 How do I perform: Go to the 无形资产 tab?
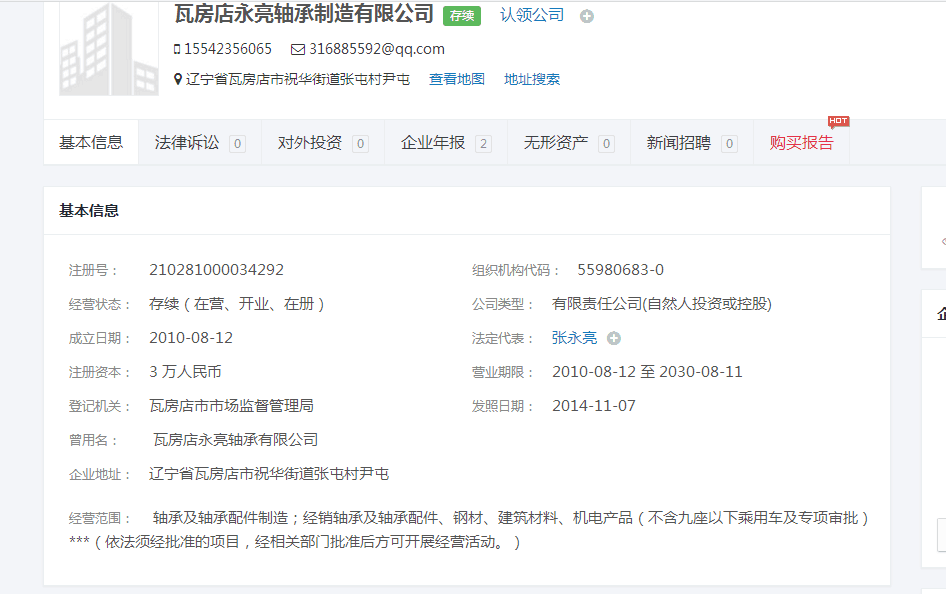(556, 143)
